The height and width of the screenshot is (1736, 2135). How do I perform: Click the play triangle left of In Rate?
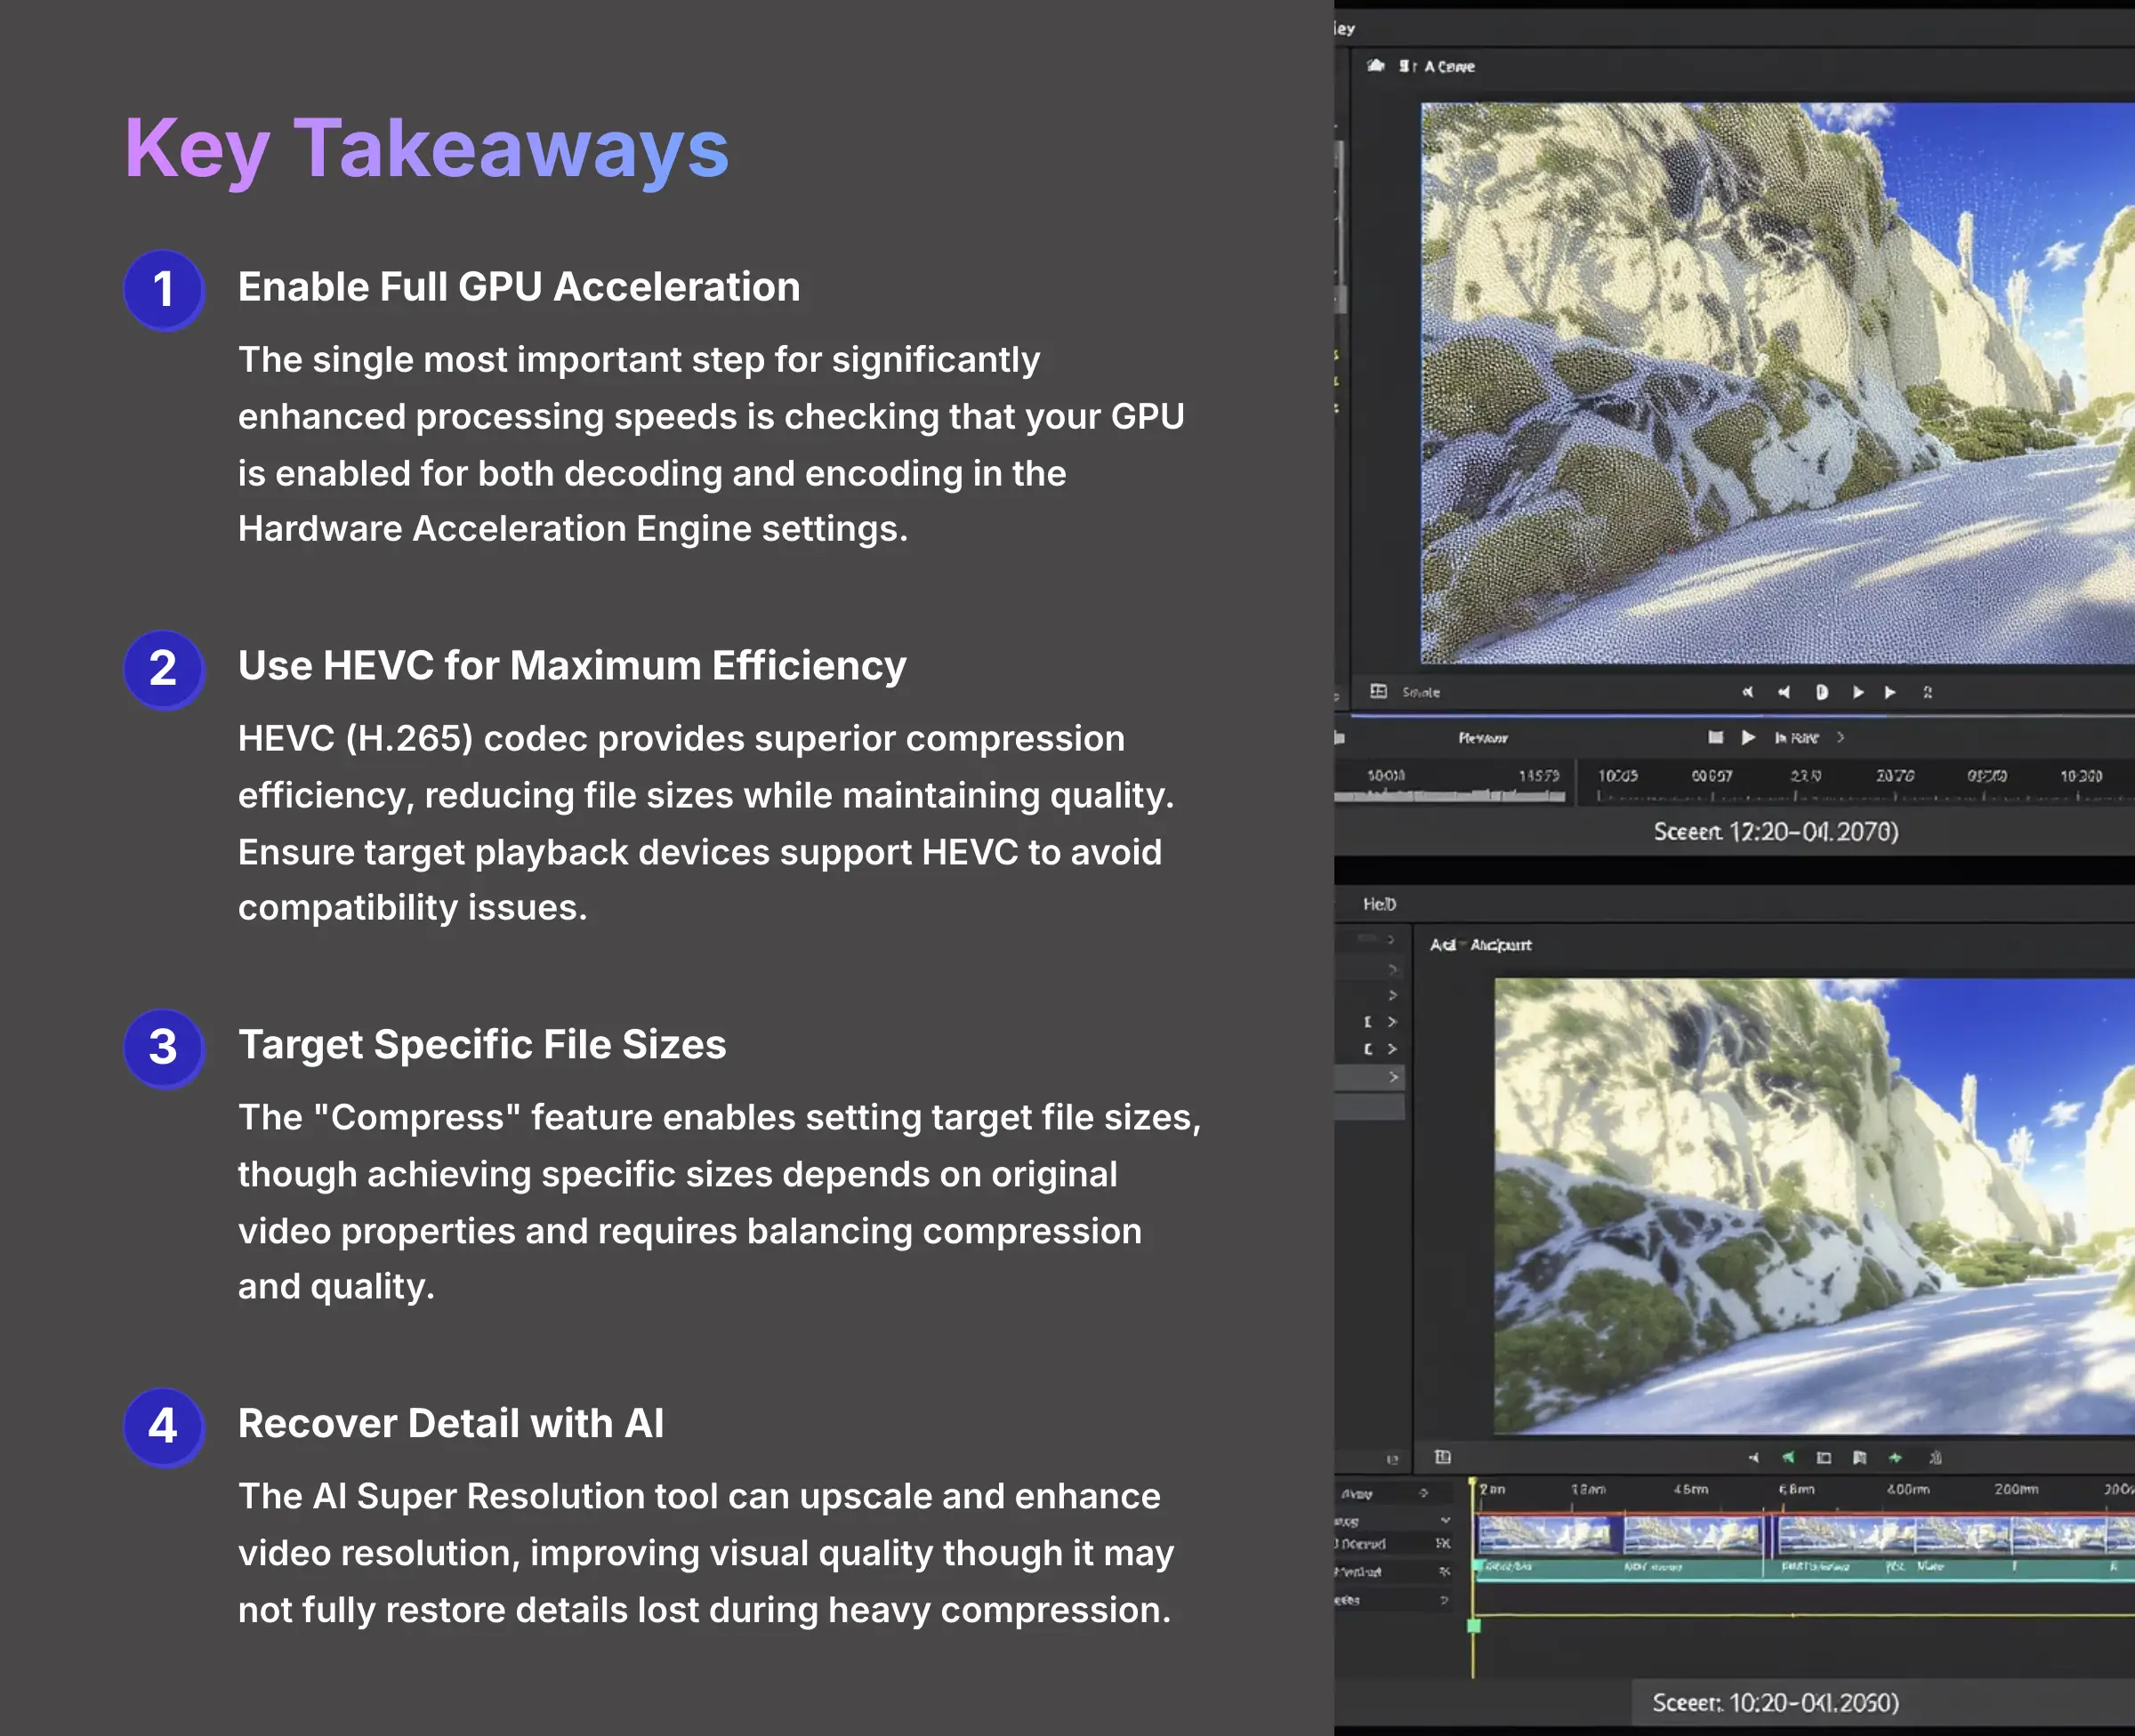1748,737
